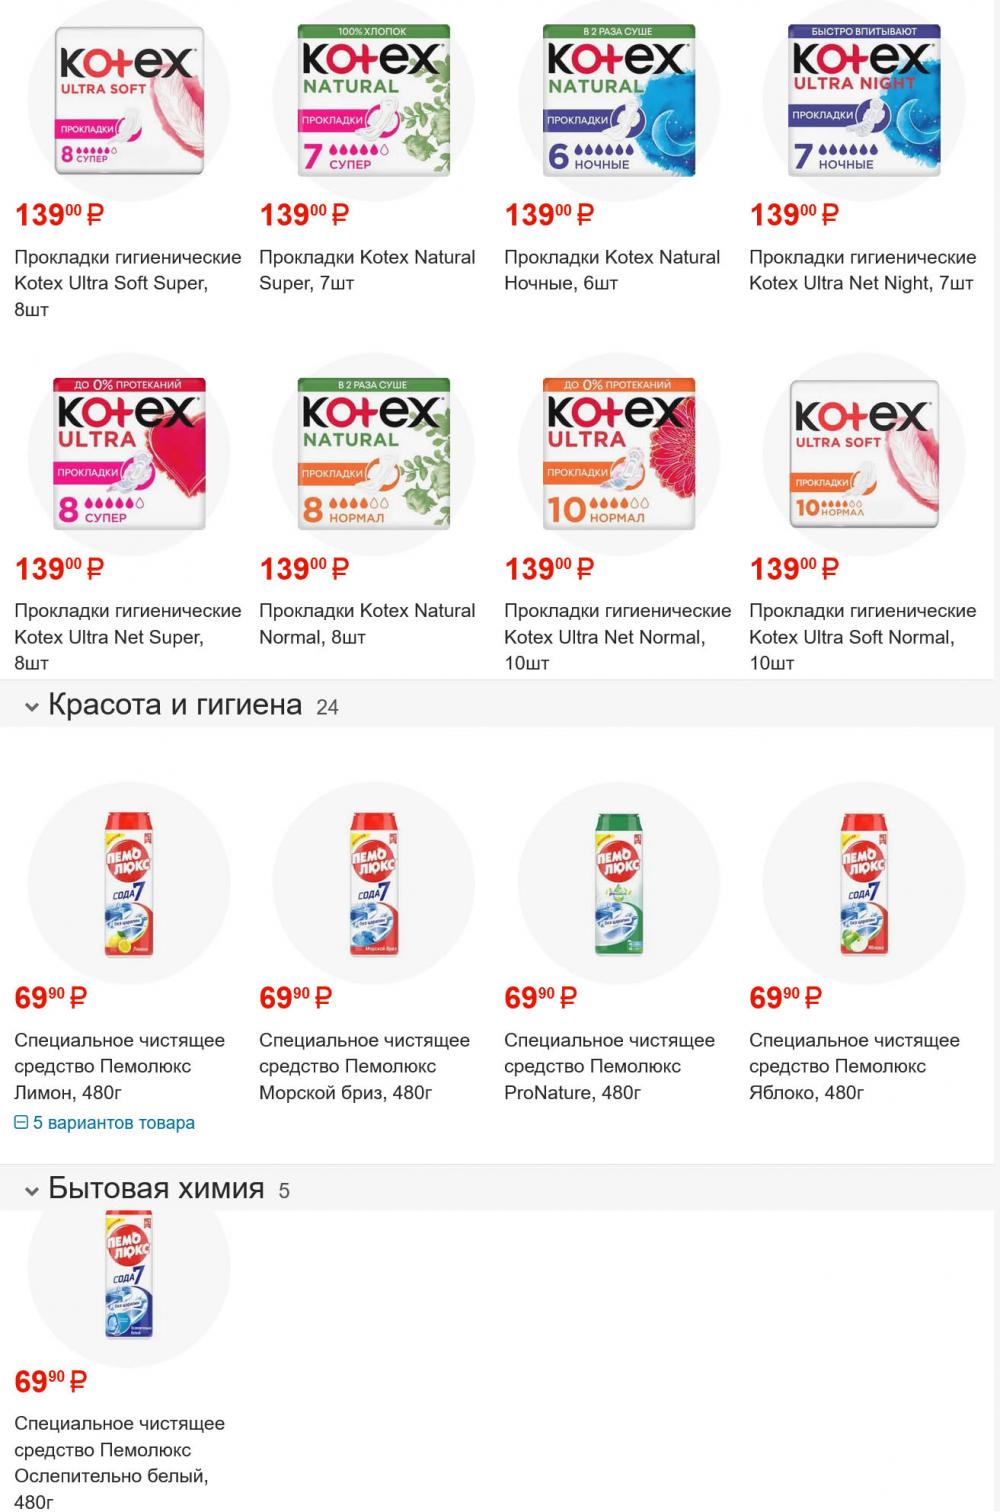Open Kotex Ultra Net Super 8шт image

pyautogui.click(x=128, y=454)
